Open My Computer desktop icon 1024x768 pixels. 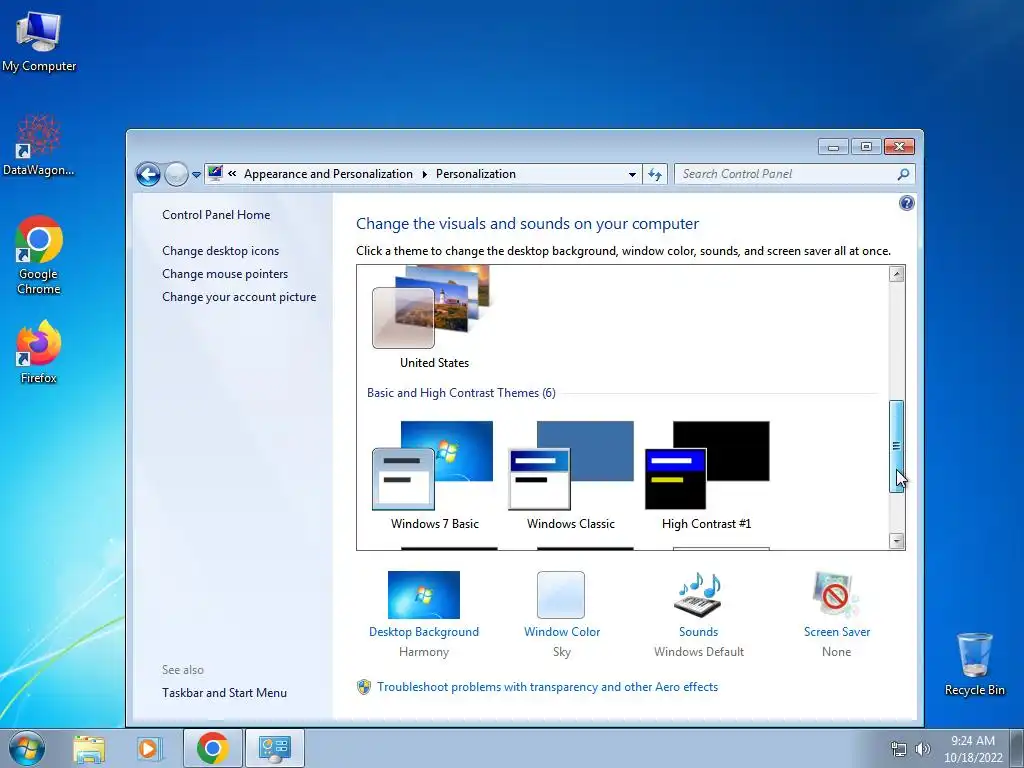[x=39, y=42]
